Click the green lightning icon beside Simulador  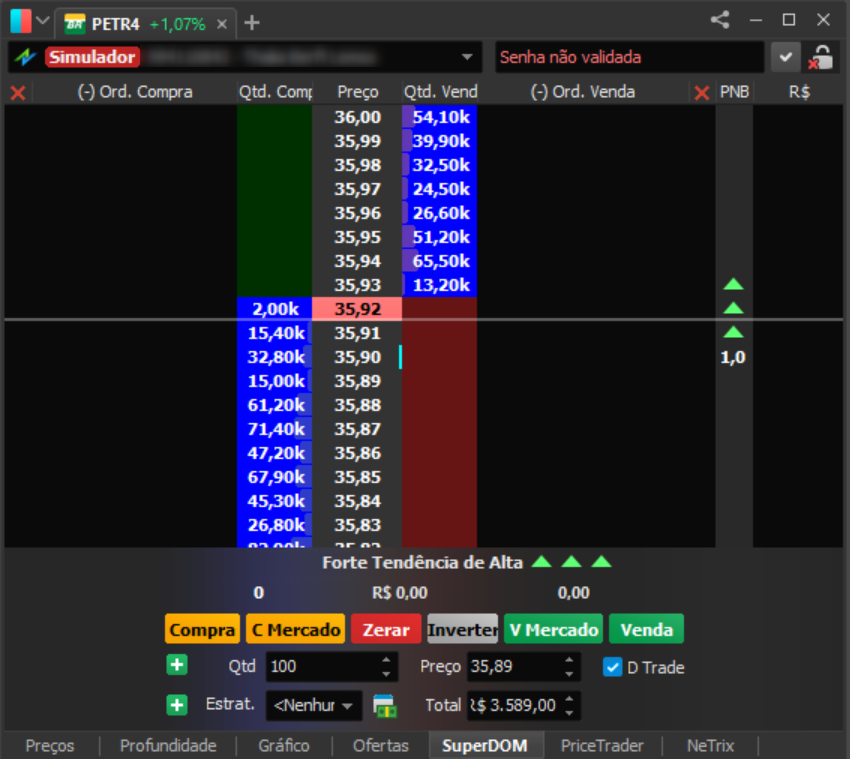click(25, 57)
